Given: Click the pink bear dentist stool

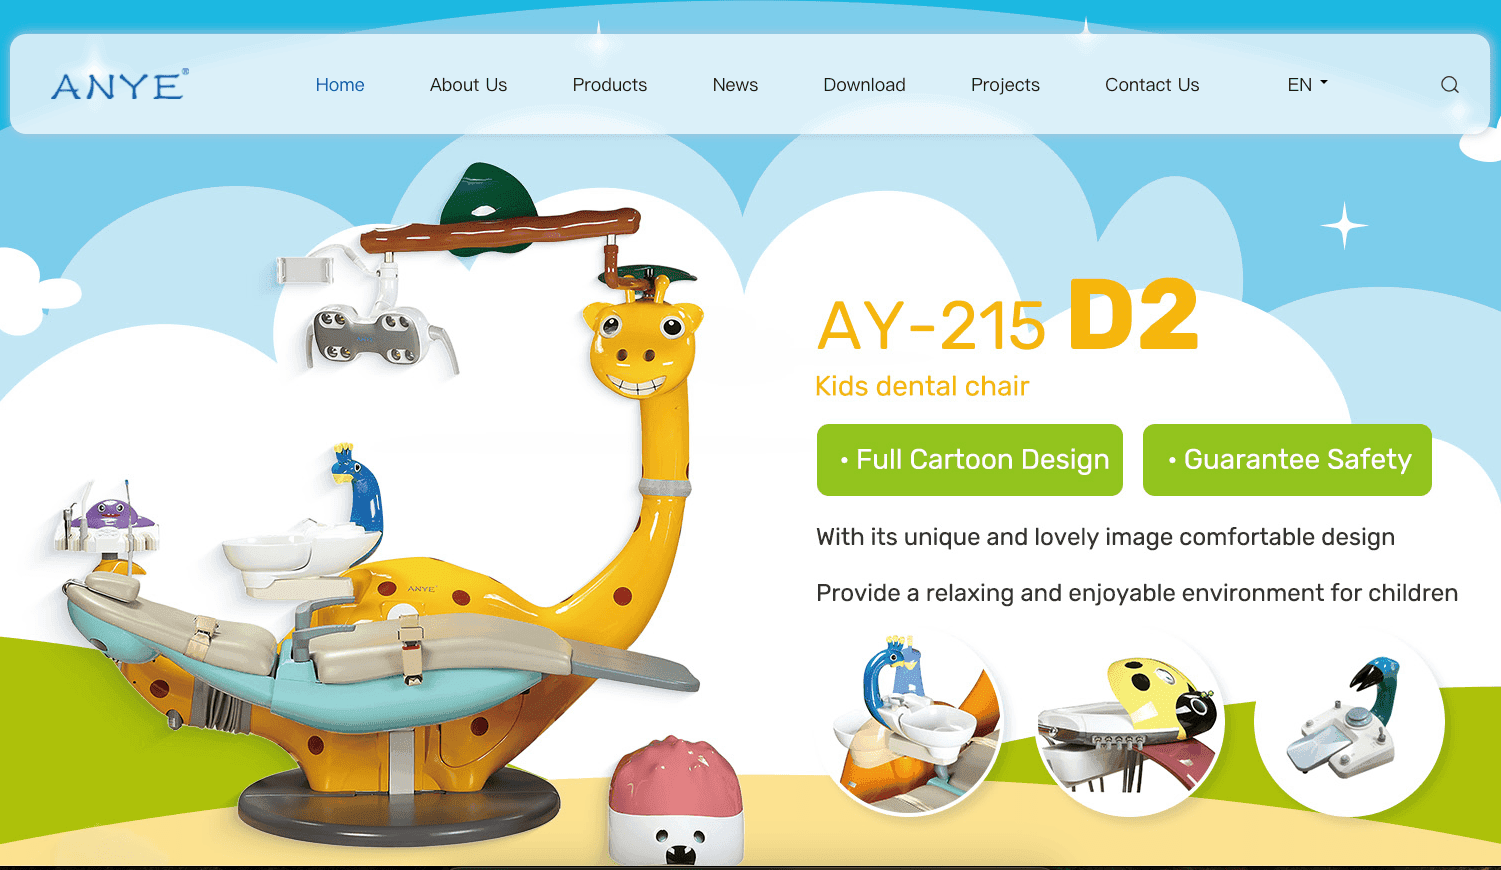Looking at the screenshot, I should pos(677,800).
